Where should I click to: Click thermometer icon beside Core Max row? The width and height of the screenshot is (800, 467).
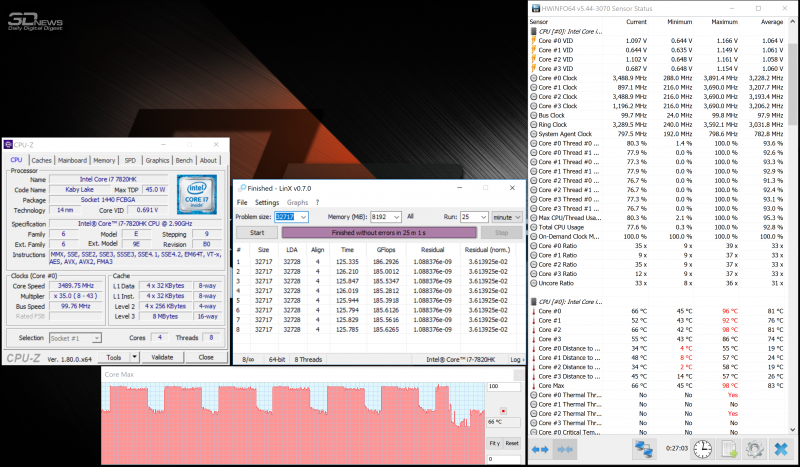pyautogui.click(x=534, y=386)
